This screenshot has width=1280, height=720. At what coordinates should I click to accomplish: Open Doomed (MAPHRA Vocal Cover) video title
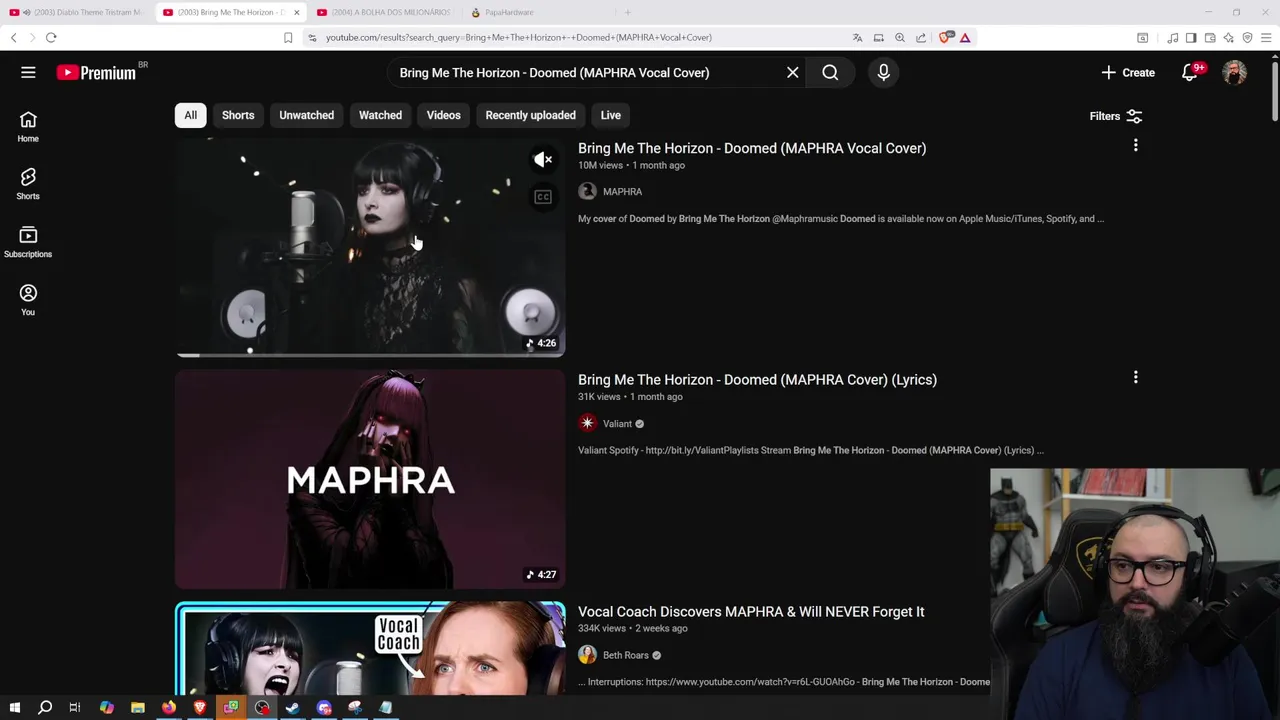pyautogui.click(x=752, y=148)
